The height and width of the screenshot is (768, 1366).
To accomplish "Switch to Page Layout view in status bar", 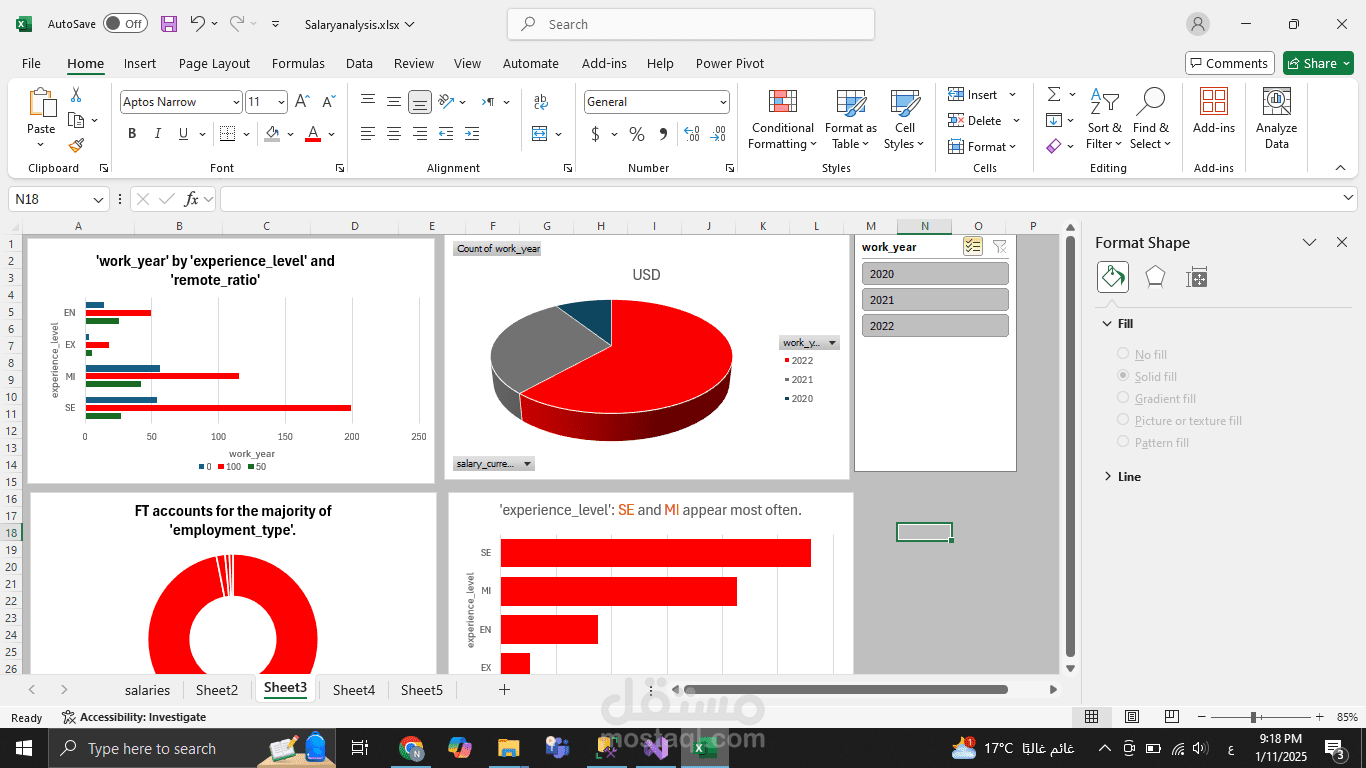I will [x=1131, y=717].
